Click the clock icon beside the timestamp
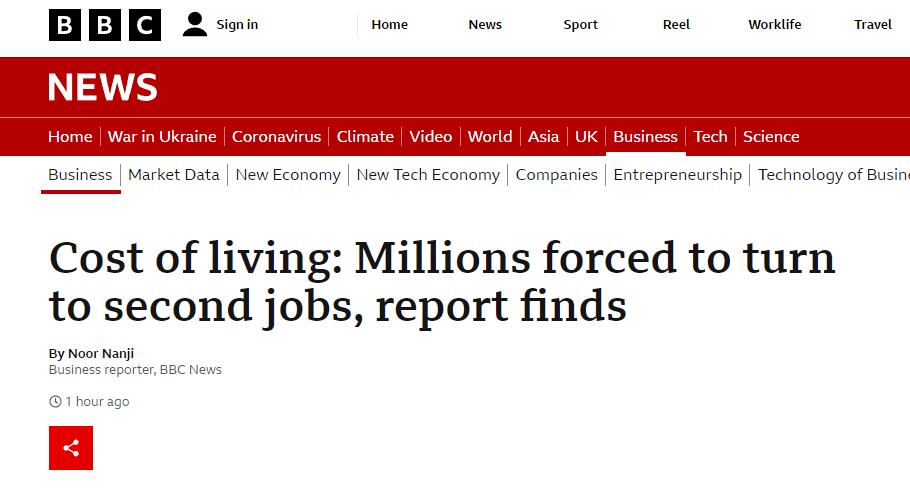The width and height of the screenshot is (910, 491). click(55, 402)
